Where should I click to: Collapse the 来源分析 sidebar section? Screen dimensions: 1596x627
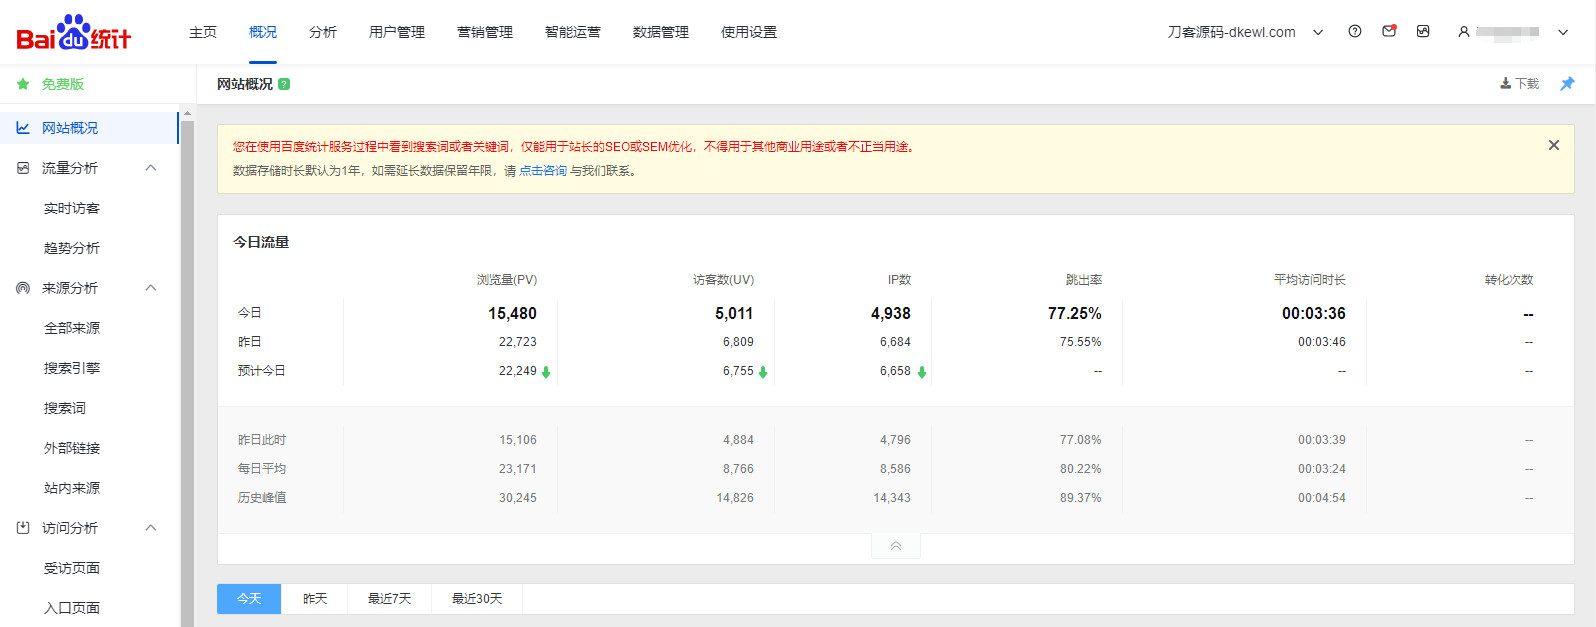(x=151, y=288)
